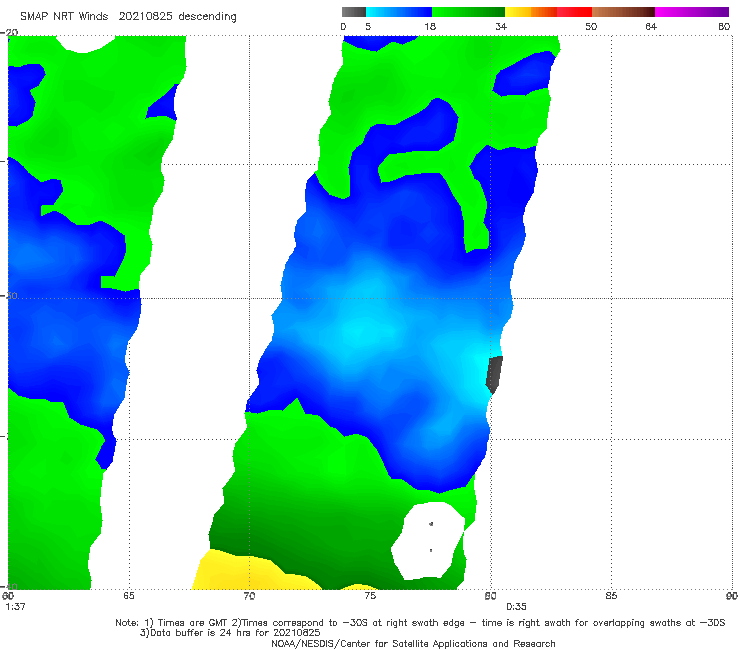Click the dark gray low-wind patch on the swath edge

[x=494, y=375]
